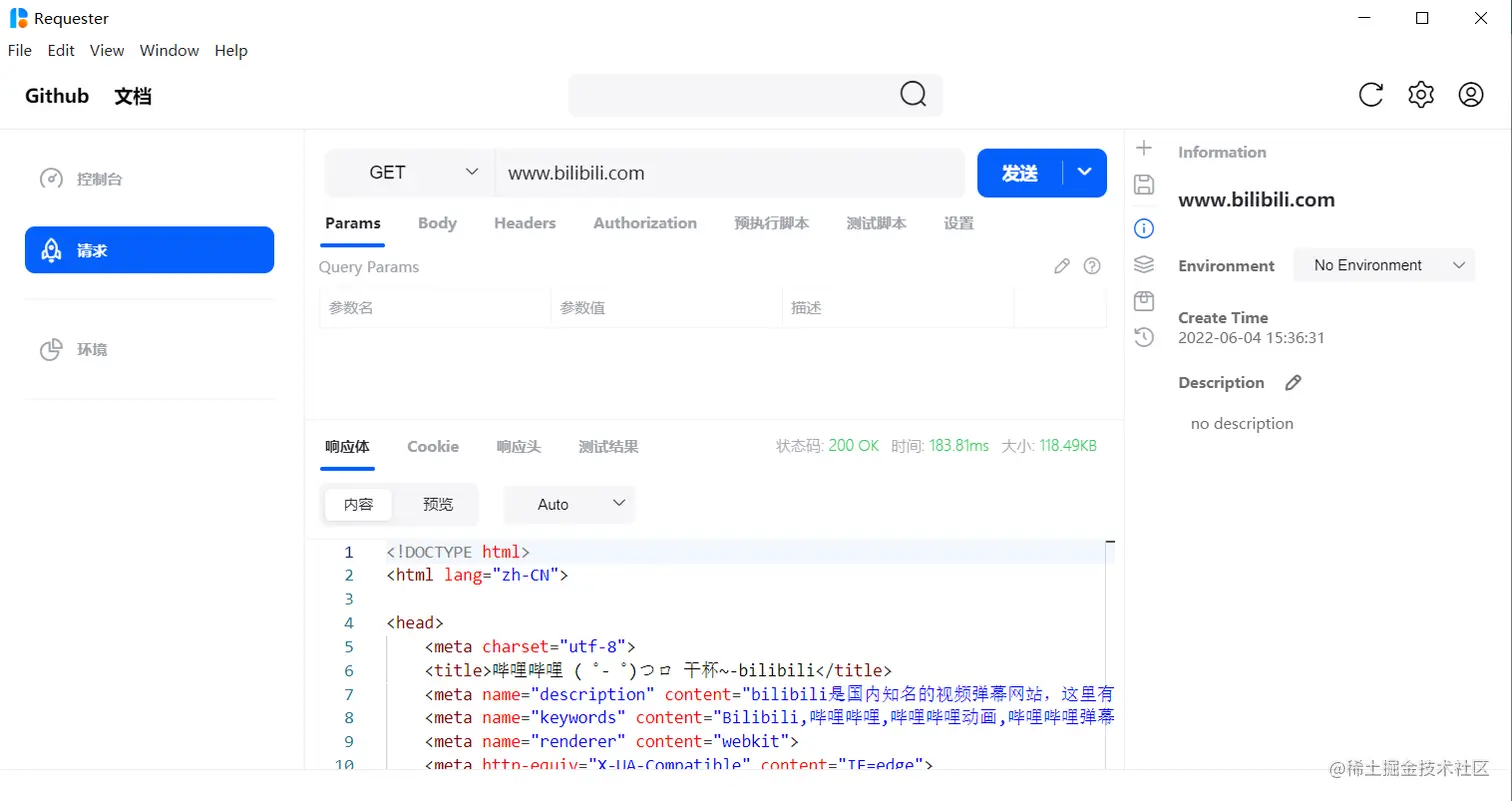1512x801 pixels.
Task: Open the Auto format dropdown
Action: click(569, 504)
